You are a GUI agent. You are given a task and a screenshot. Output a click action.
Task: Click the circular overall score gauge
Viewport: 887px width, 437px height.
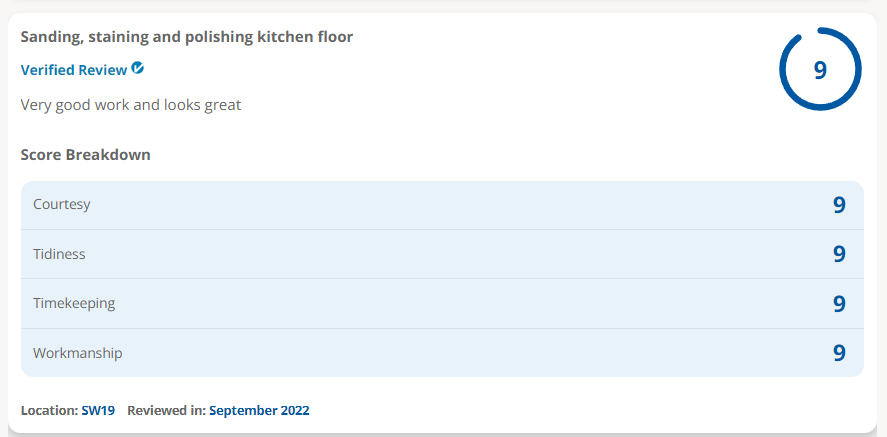820,68
